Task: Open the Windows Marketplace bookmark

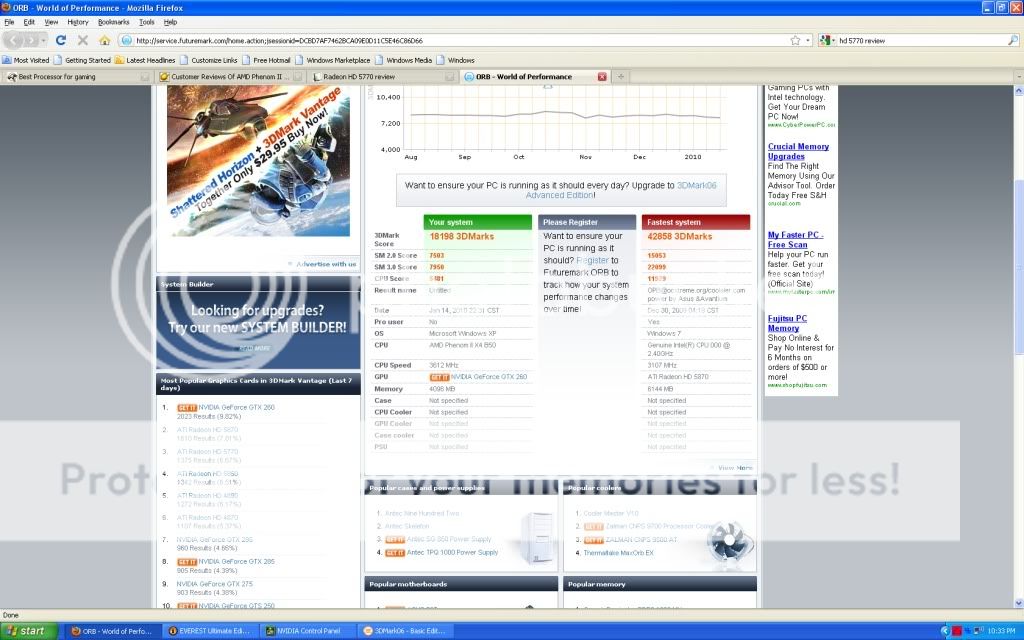Action: tap(333, 60)
